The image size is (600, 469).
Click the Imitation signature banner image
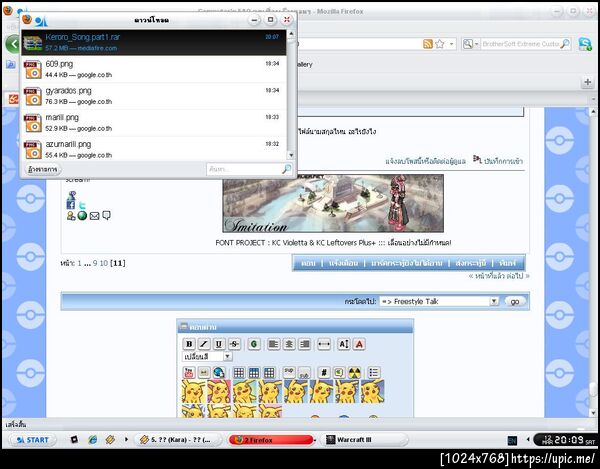pyautogui.click(x=333, y=204)
